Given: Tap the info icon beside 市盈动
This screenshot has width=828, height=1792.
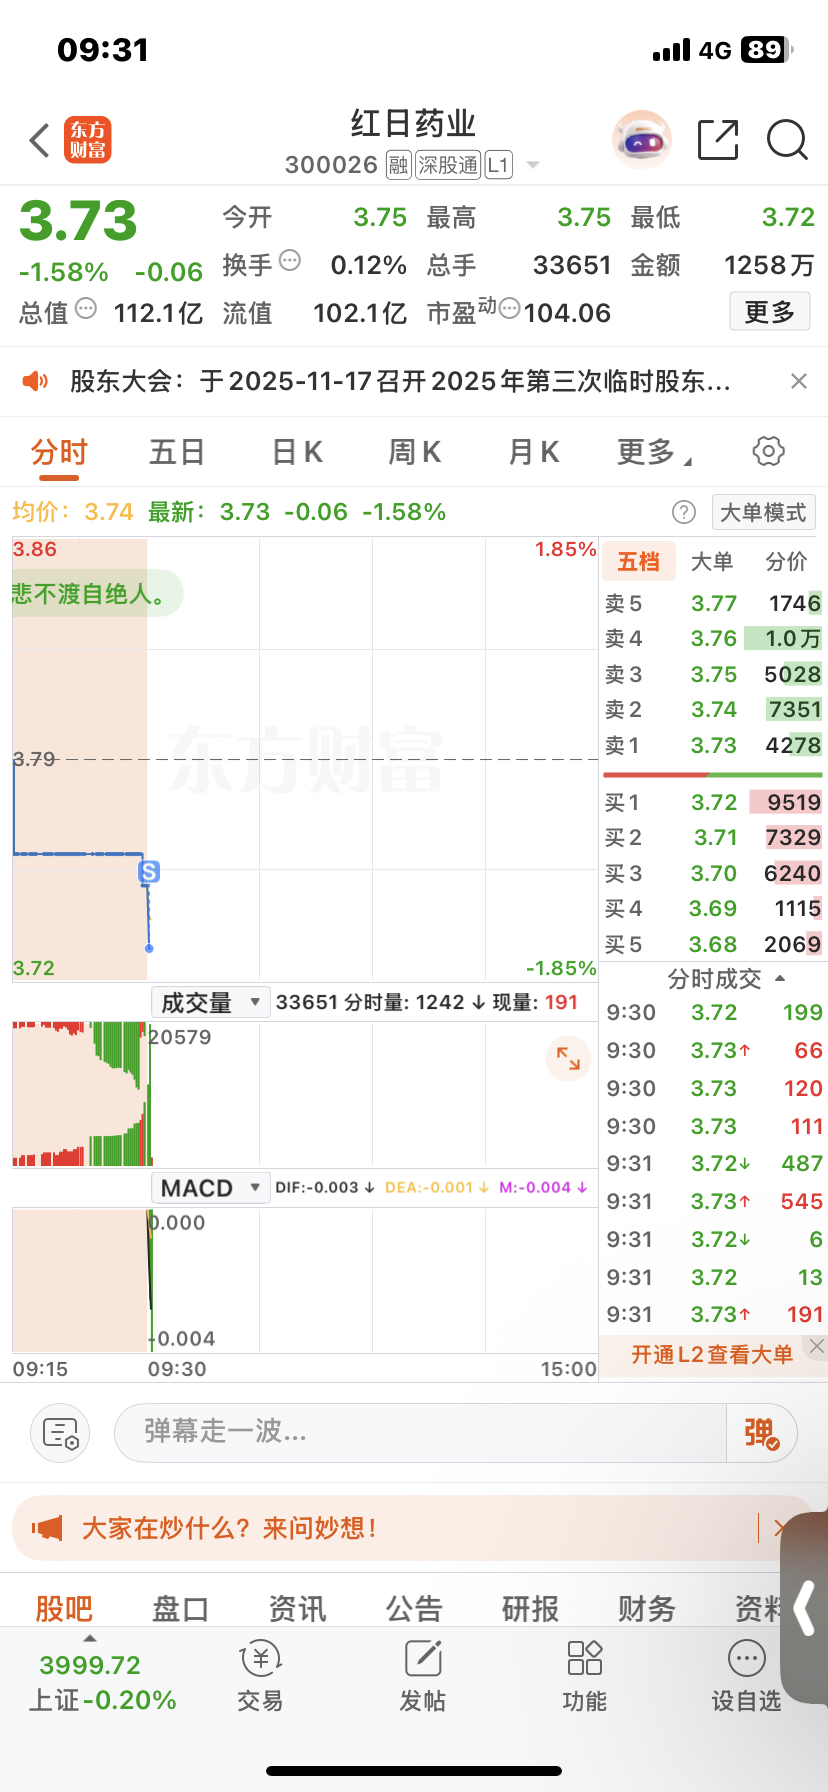Looking at the screenshot, I should (509, 308).
